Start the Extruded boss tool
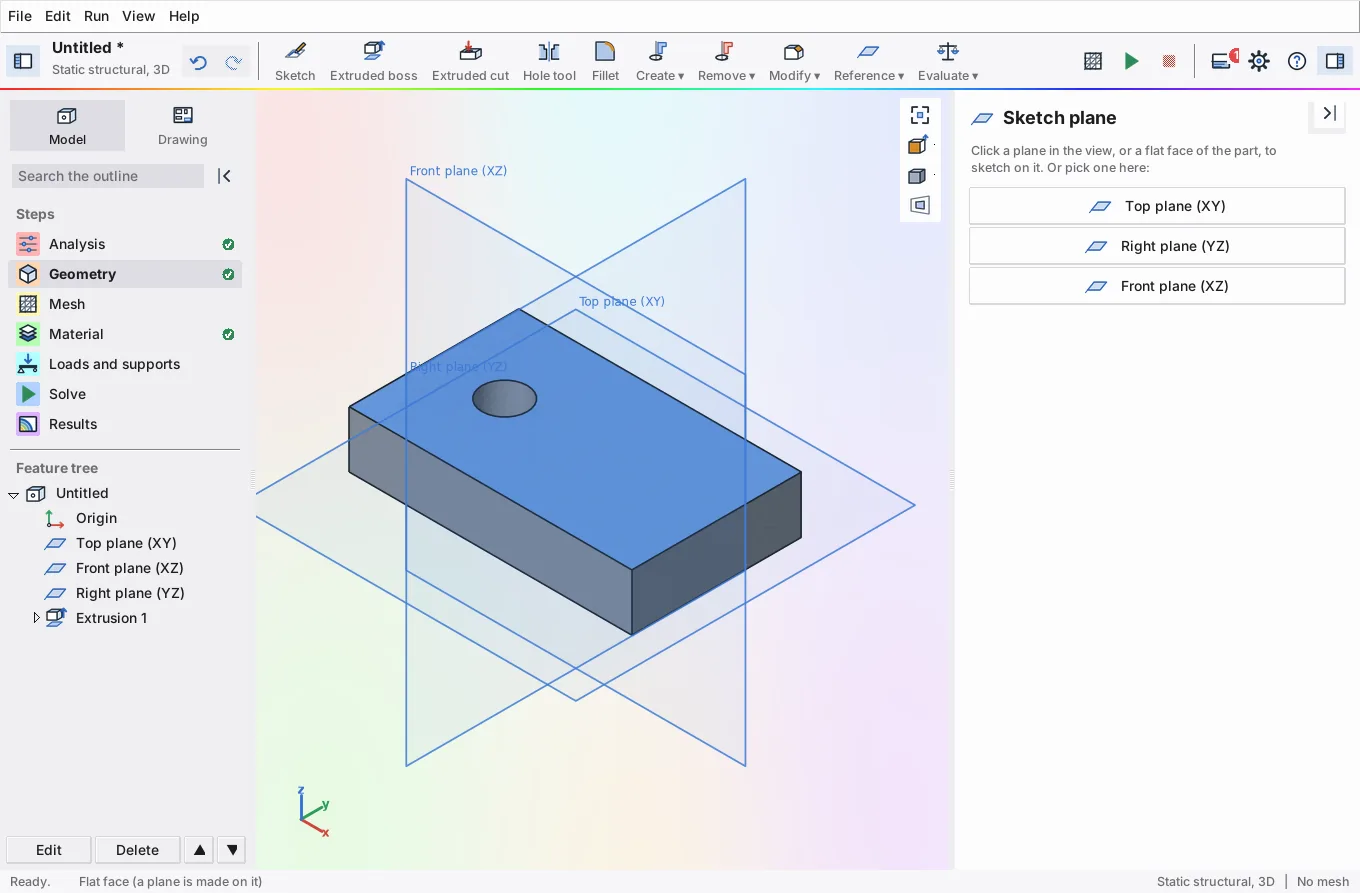This screenshot has width=1360, height=893. [373, 61]
